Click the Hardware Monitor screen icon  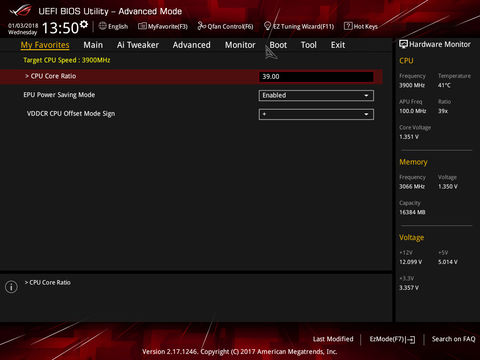click(403, 44)
